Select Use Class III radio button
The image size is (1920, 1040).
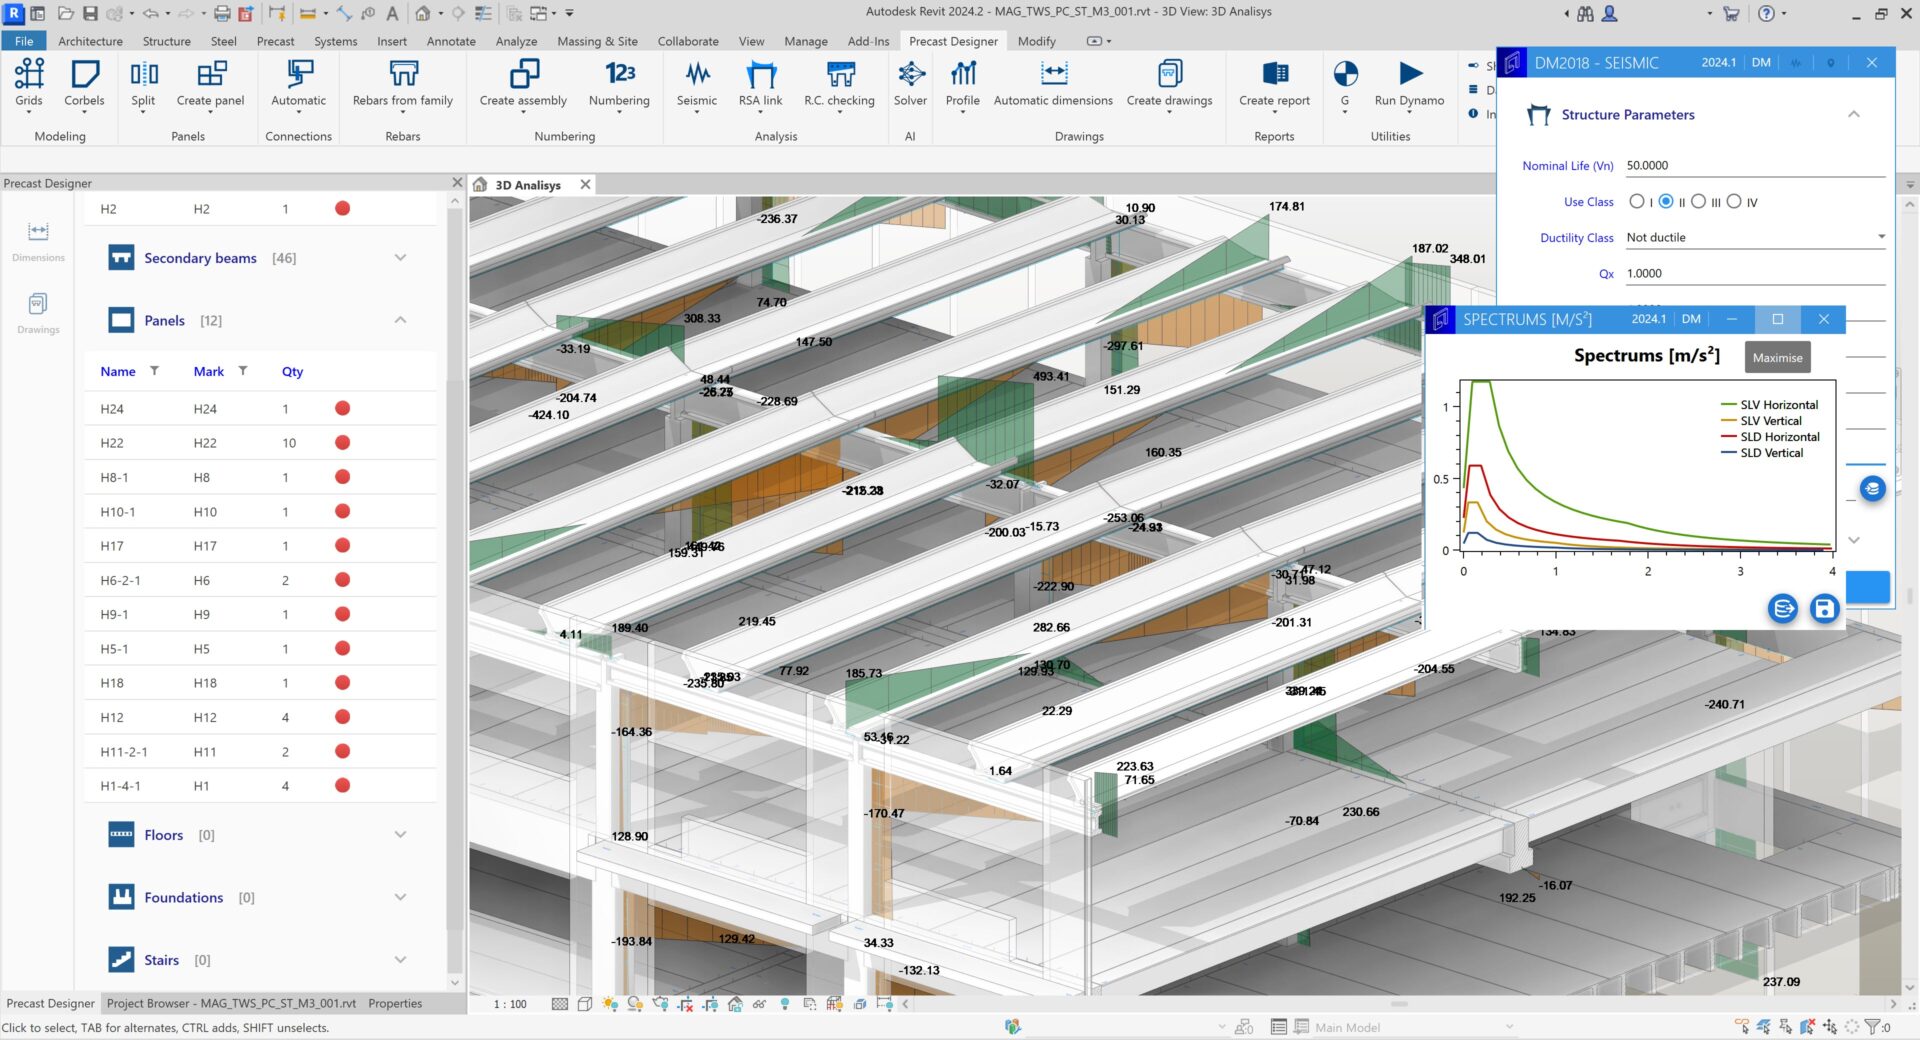coord(1698,201)
